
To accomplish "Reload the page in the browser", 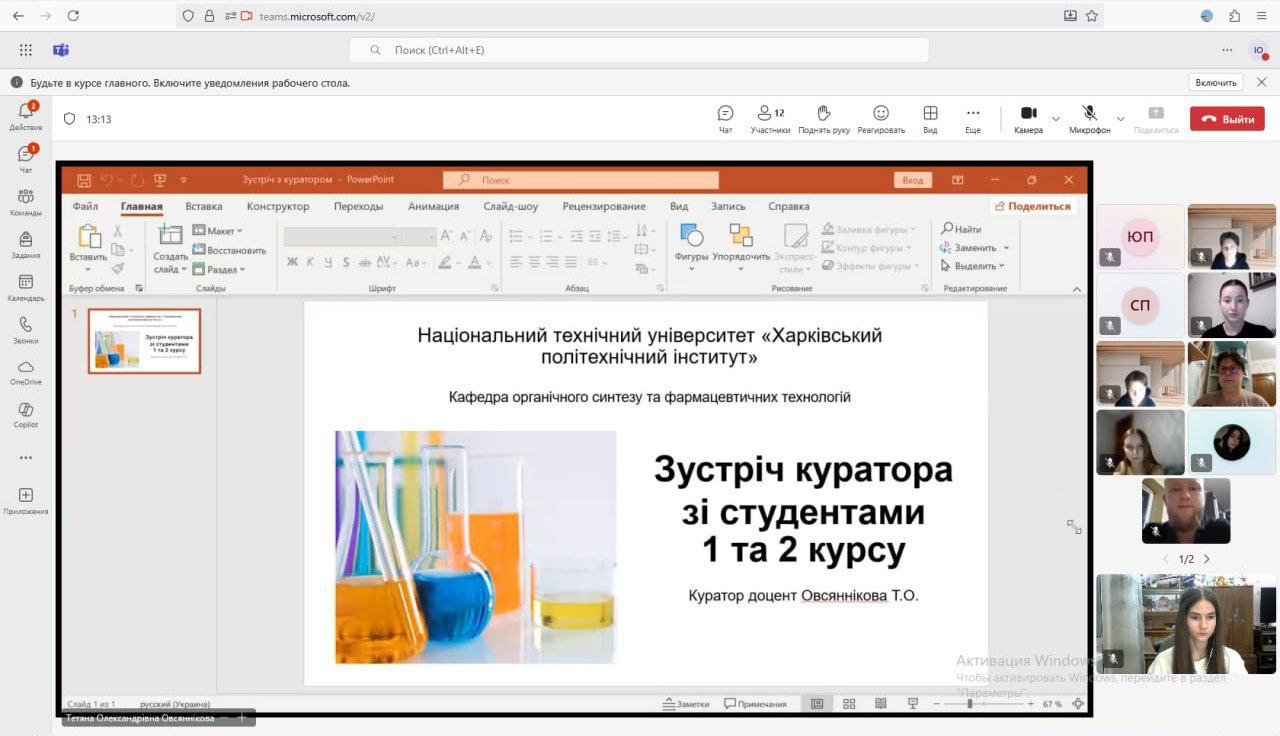I will (x=73, y=16).
